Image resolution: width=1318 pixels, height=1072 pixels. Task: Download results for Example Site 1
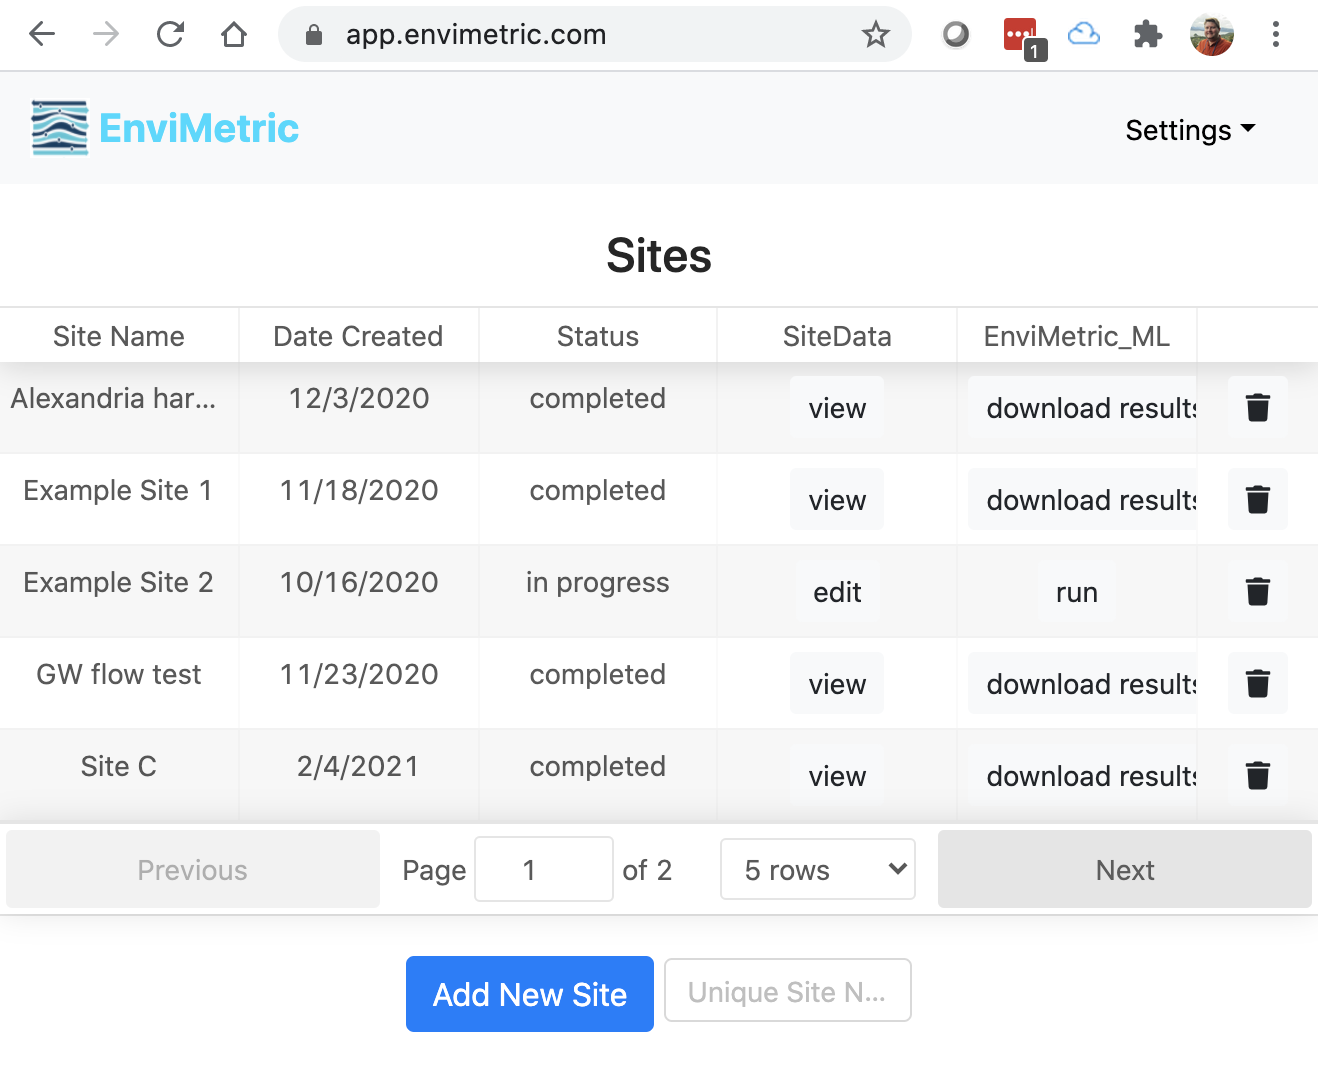[x=1083, y=499]
